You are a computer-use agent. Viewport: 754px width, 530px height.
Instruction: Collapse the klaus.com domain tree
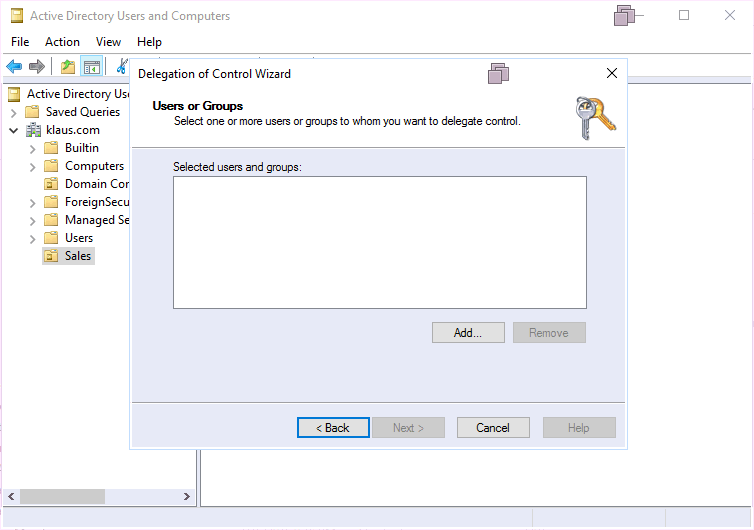click(x=14, y=130)
